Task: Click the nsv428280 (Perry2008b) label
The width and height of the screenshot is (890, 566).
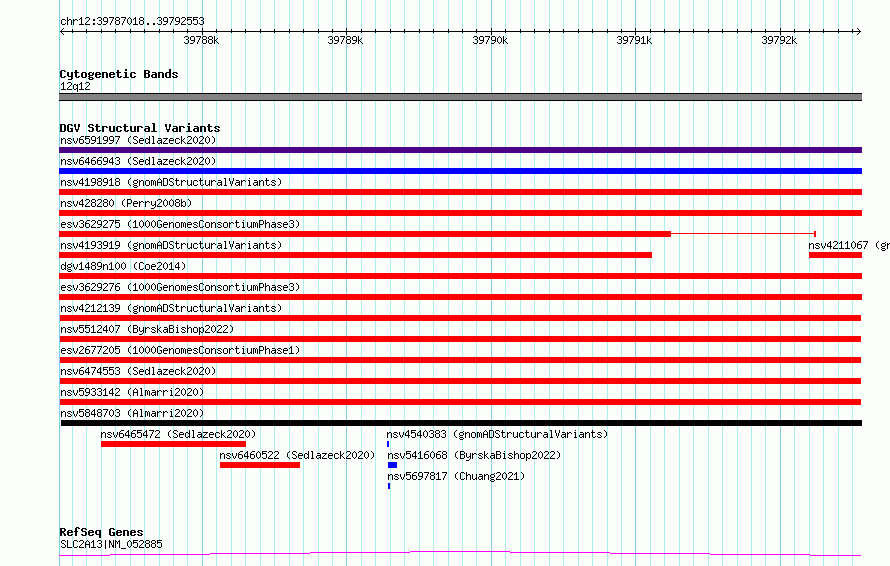Action: tap(126, 203)
